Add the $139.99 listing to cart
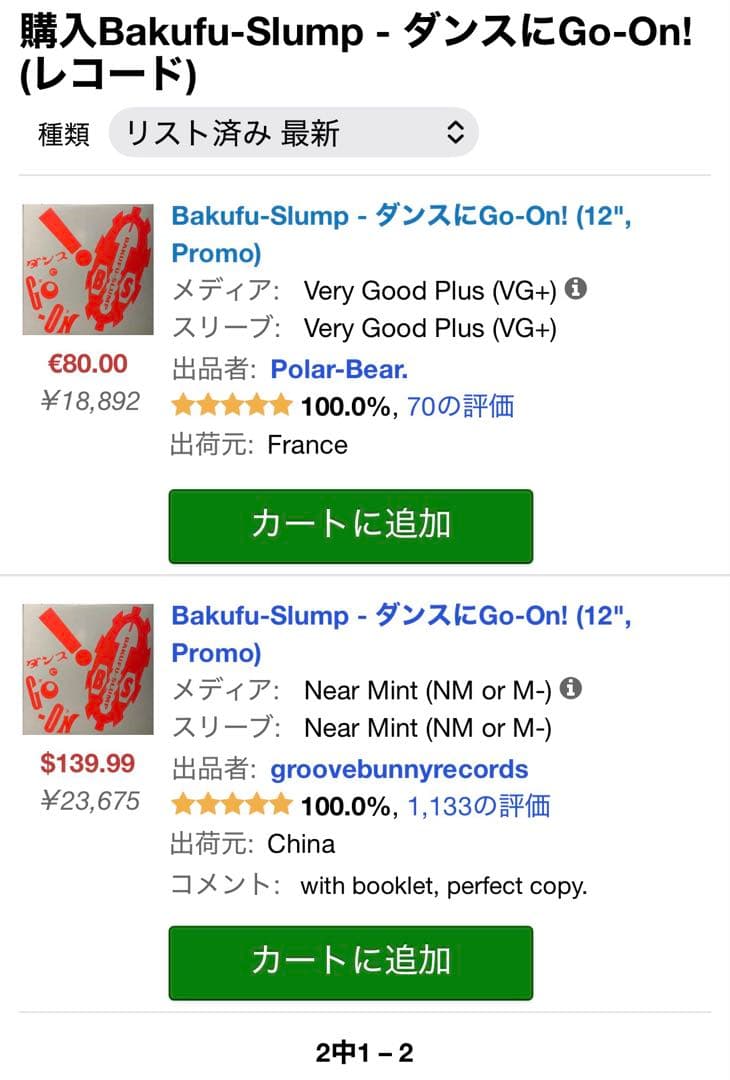Image resolution: width=730 pixels, height=1080 pixels. pyautogui.click(x=352, y=962)
